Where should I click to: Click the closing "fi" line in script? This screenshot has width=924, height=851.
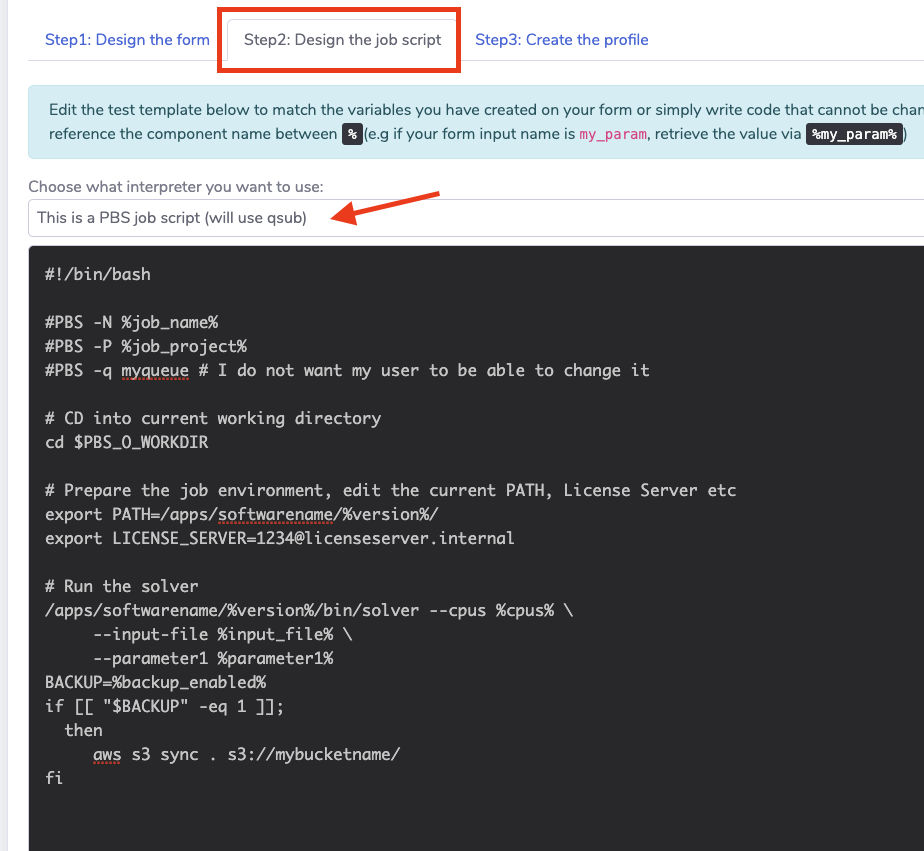coord(54,778)
